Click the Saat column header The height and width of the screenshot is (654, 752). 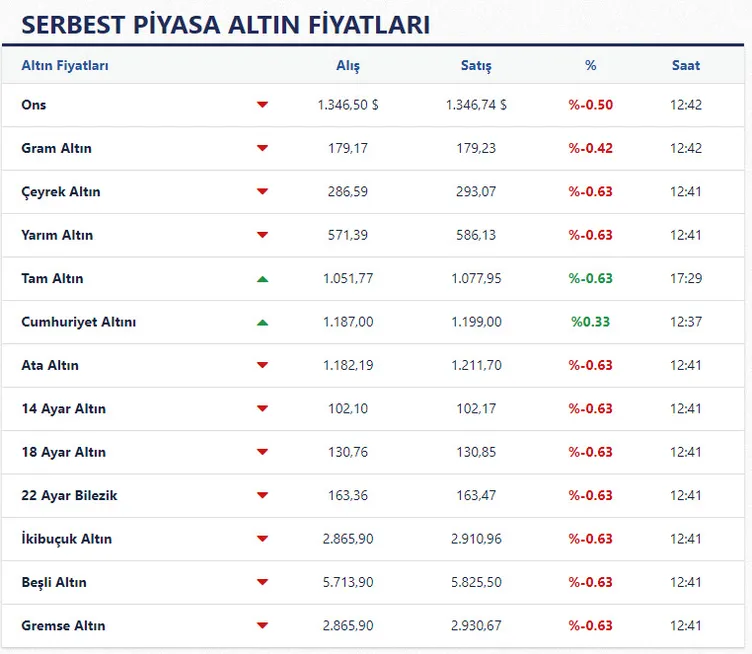(686, 66)
